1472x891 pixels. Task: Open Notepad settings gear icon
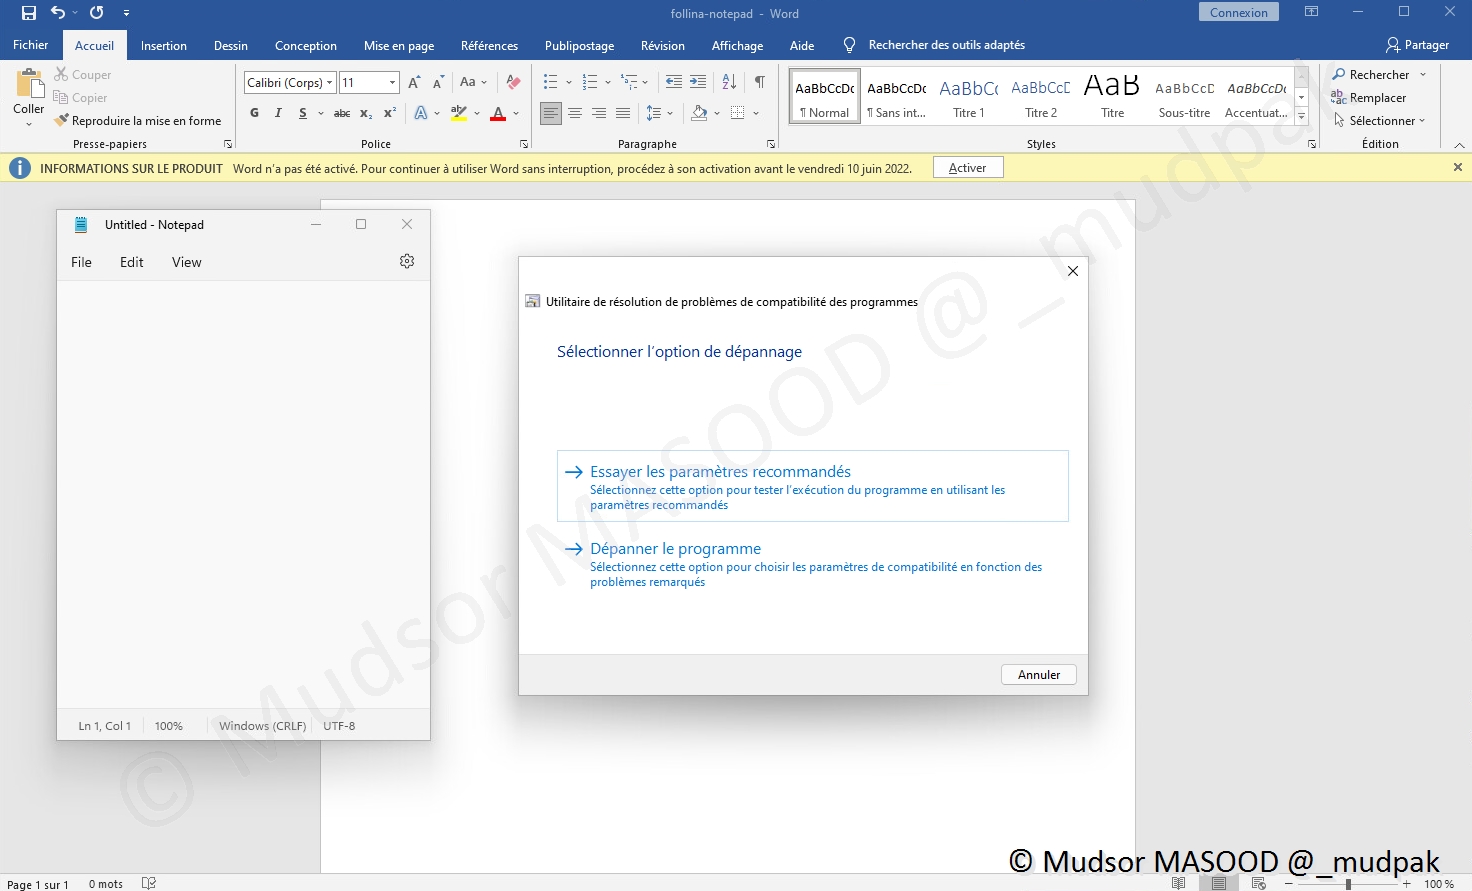coord(407,261)
